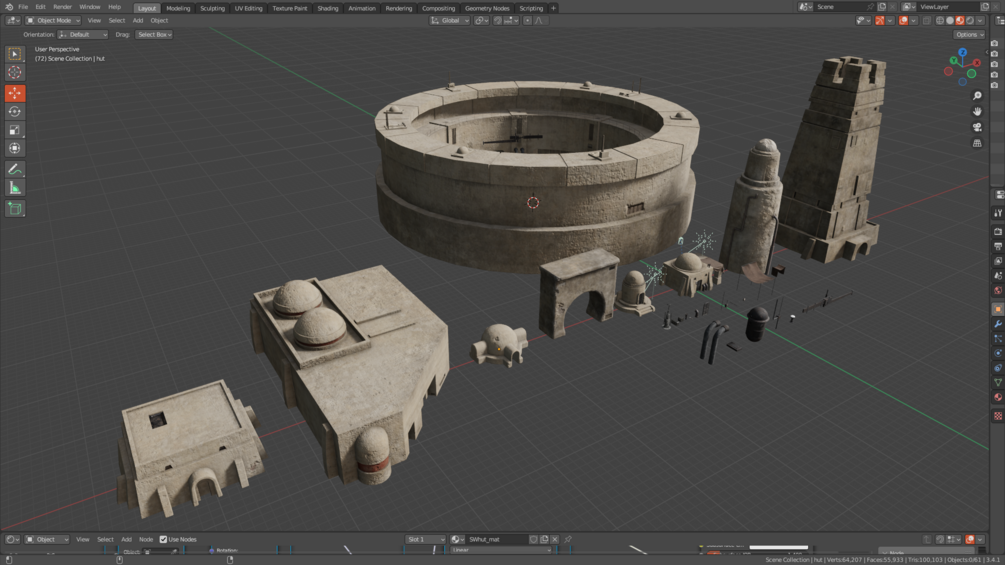Click the SWhut_mat material name field
Image resolution: width=1005 pixels, height=565 pixels.
pyautogui.click(x=497, y=539)
